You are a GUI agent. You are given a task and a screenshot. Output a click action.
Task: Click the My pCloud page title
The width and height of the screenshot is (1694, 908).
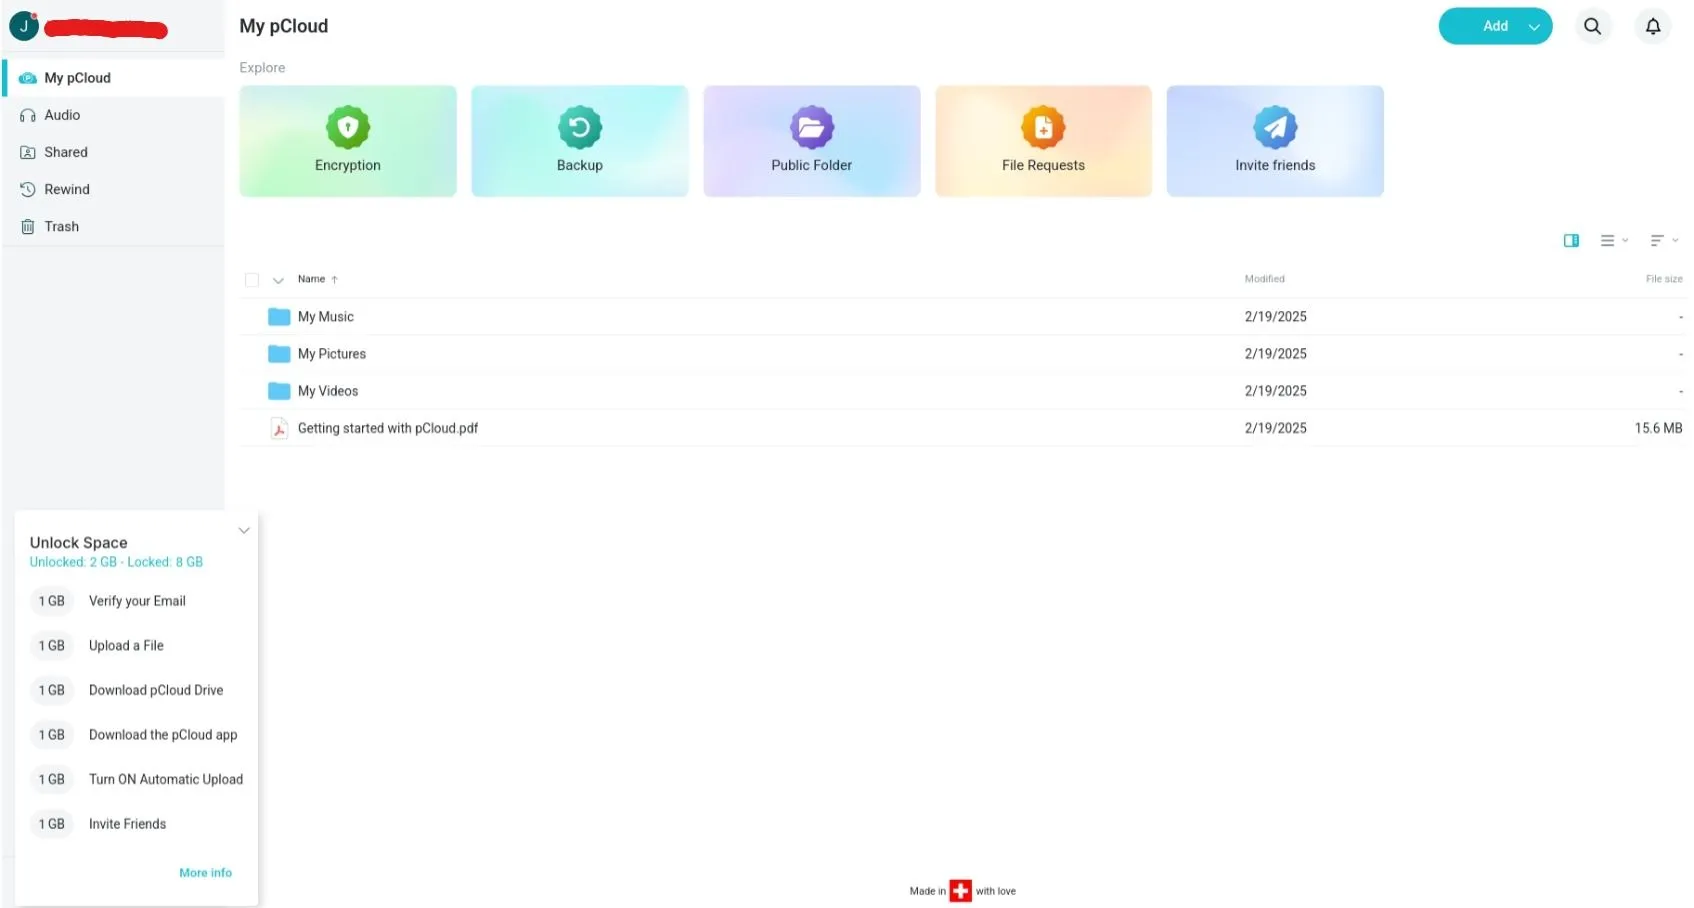pyautogui.click(x=284, y=26)
